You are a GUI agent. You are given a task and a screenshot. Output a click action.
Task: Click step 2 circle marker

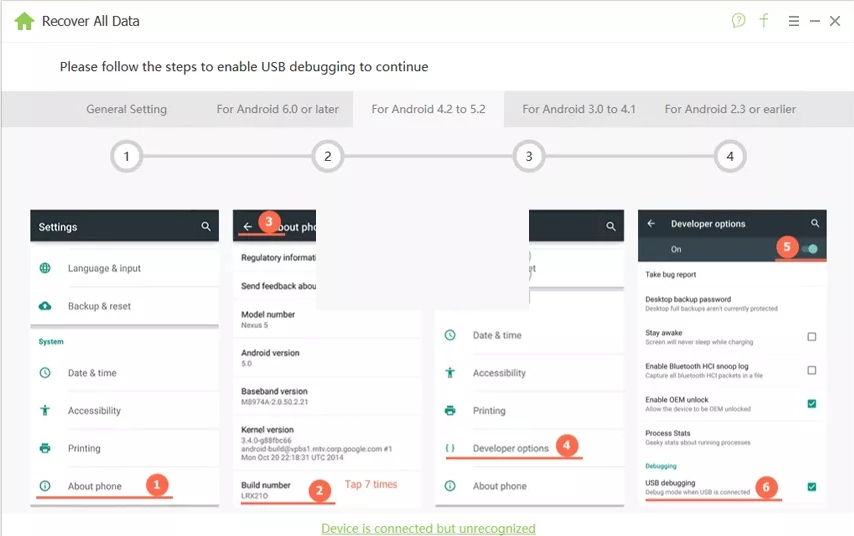[x=327, y=156]
